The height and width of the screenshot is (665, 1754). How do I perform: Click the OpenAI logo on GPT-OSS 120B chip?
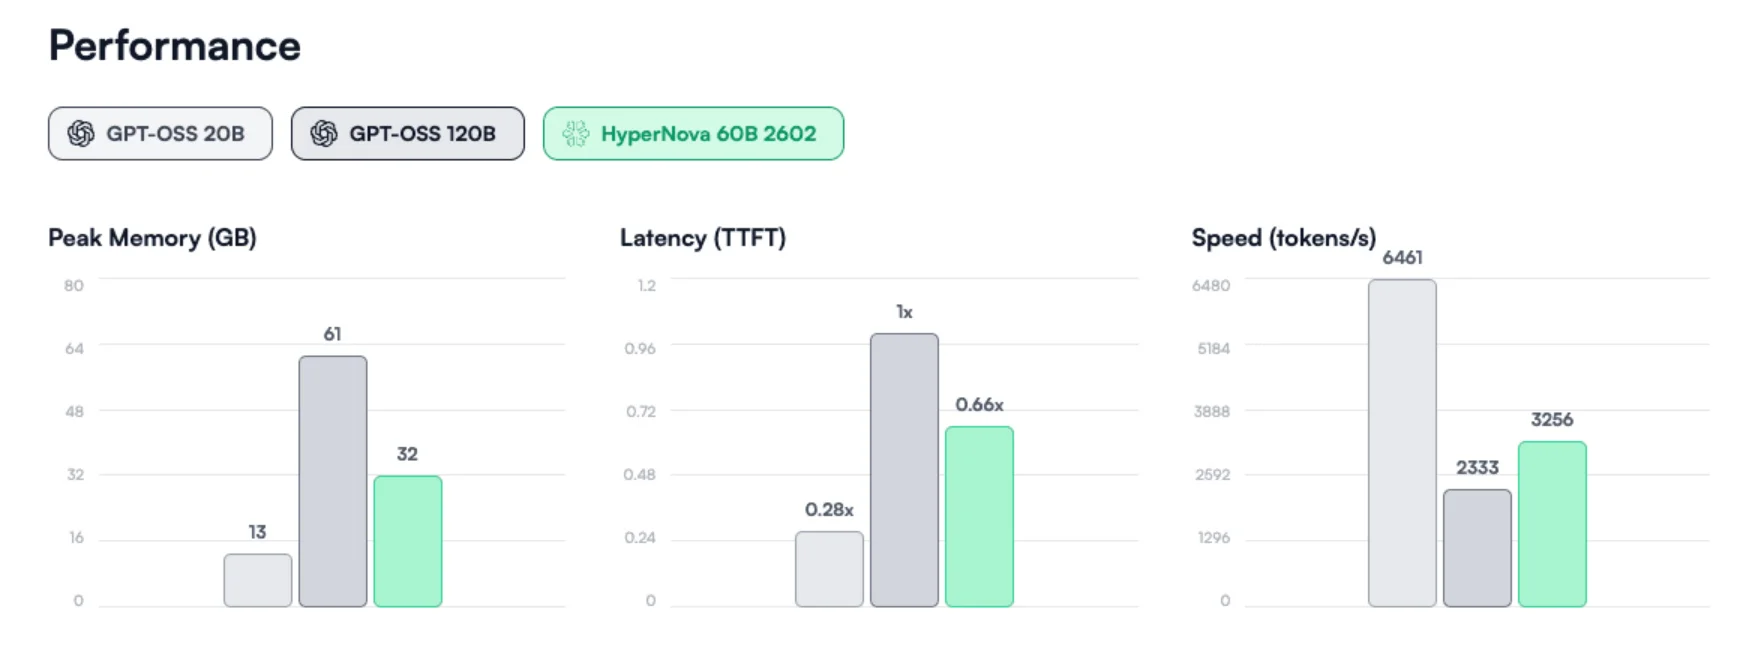[326, 133]
